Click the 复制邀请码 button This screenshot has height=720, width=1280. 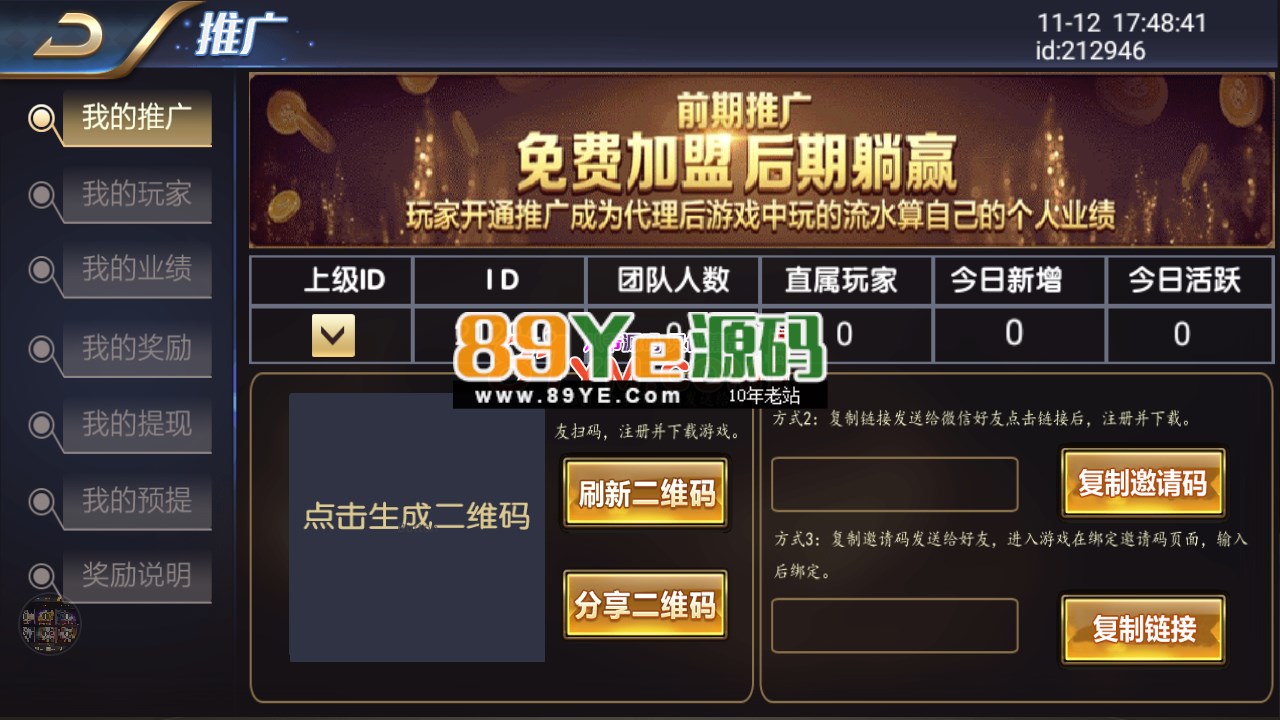pos(1143,483)
